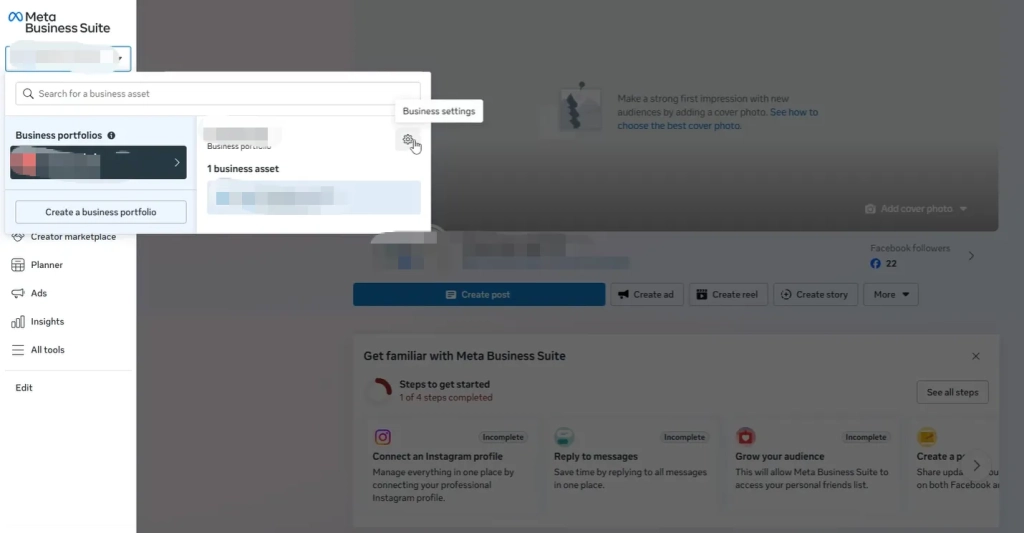
Task: Close the Get familiar with Meta Business Suite card
Action: coord(976,356)
